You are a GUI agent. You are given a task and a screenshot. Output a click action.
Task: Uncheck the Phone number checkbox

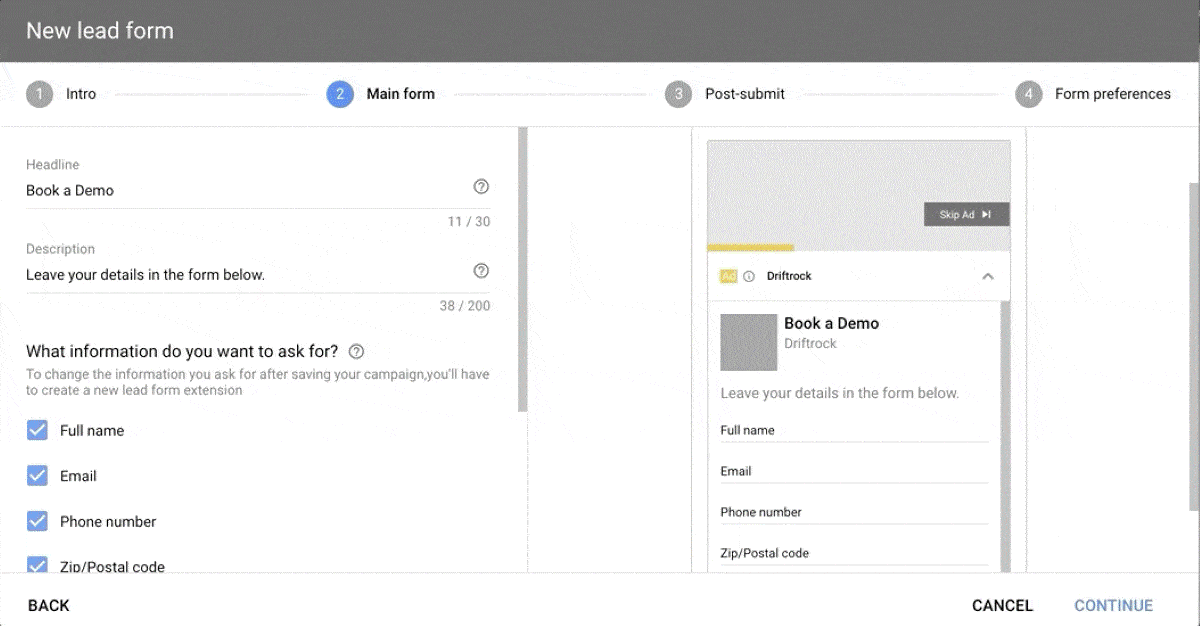37,521
